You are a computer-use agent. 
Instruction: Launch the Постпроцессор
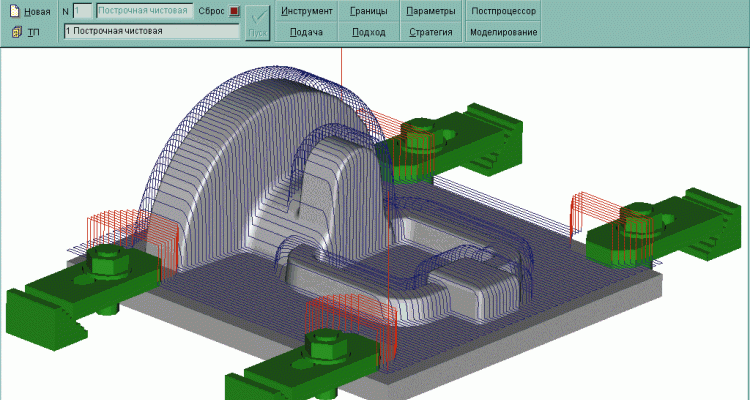pyautogui.click(x=504, y=12)
